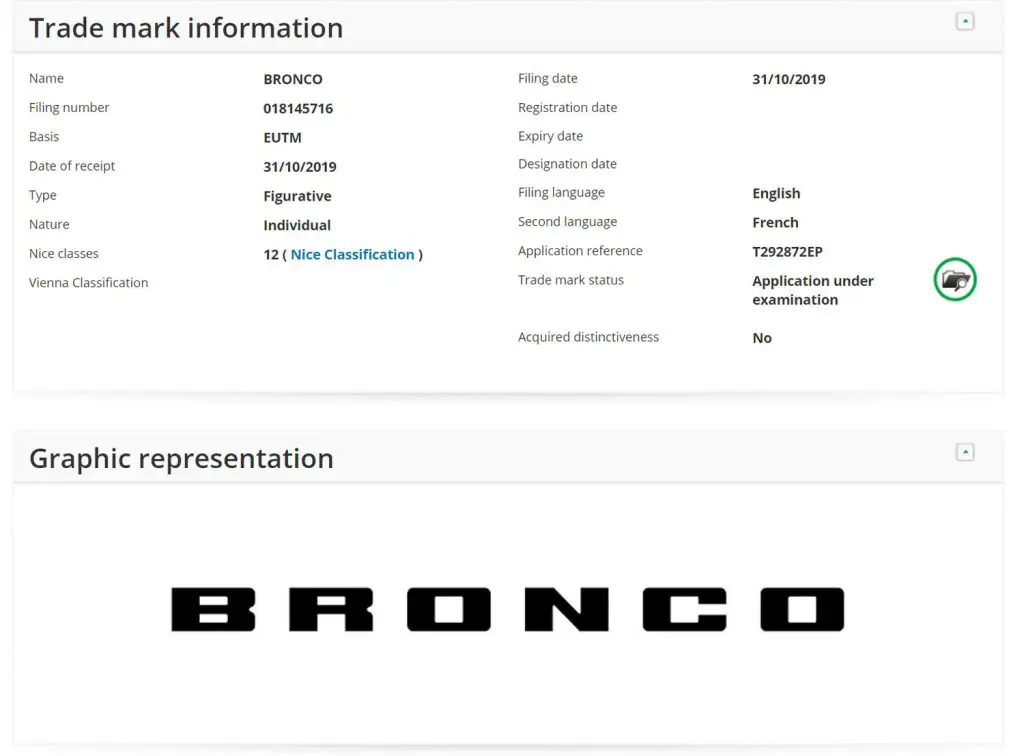Click the Individual nature value

coord(296,225)
